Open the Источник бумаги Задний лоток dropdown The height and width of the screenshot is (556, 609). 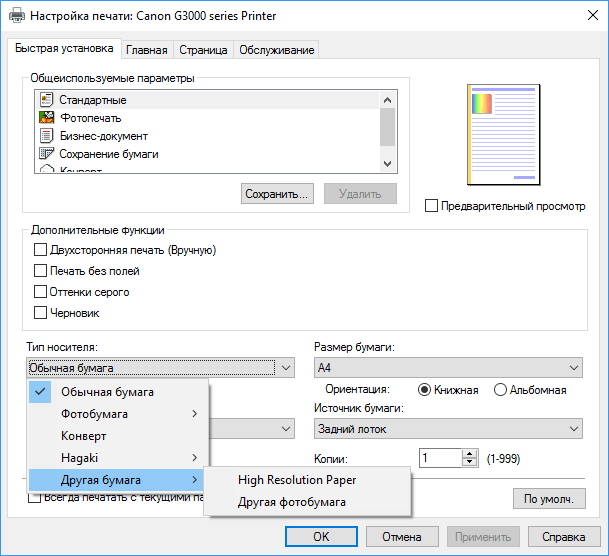pos(448,429)
